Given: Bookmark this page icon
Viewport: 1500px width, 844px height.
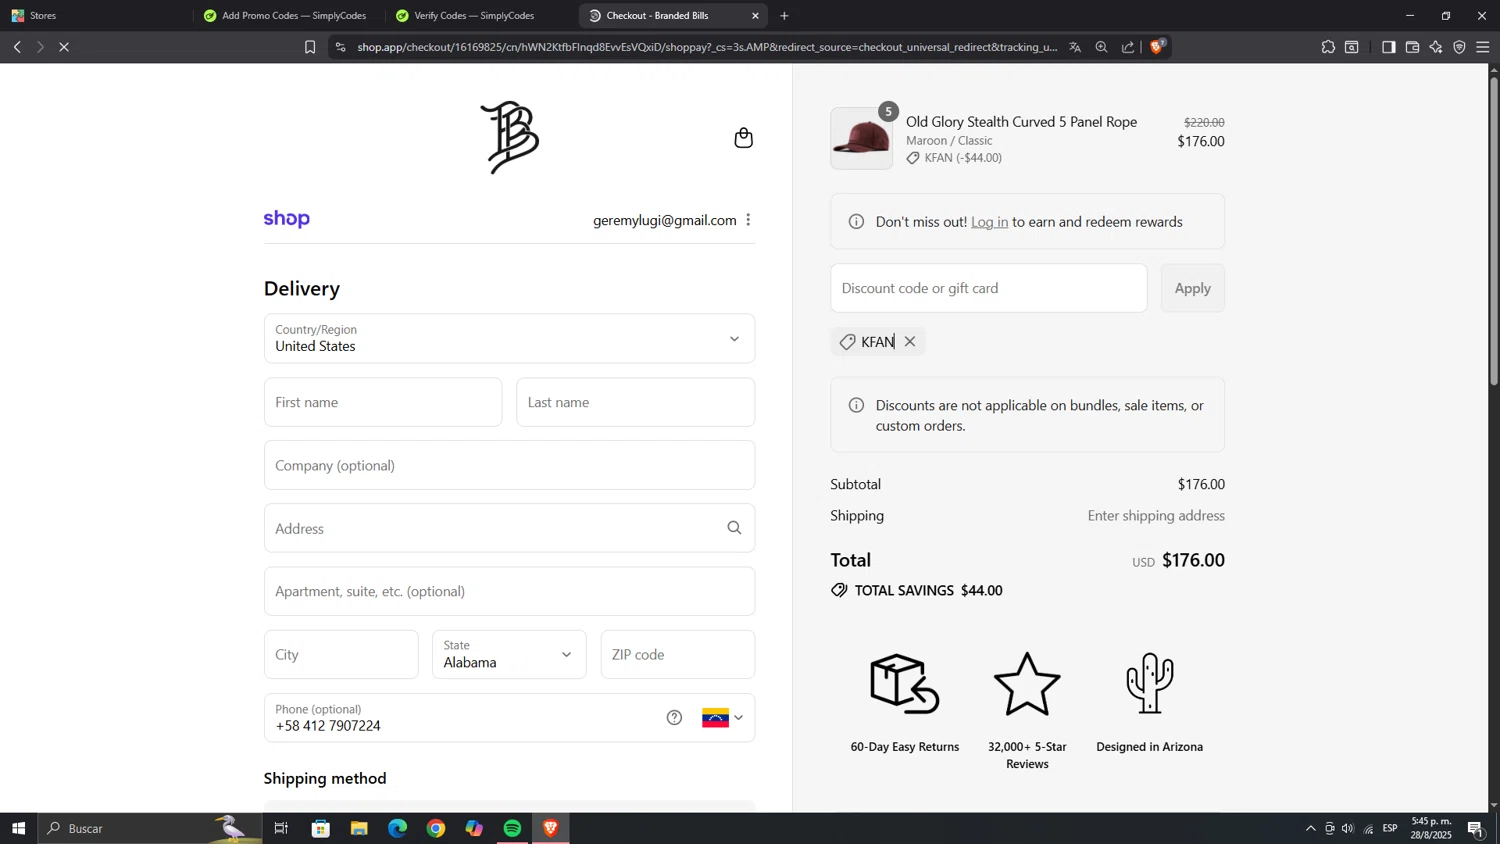Looking at the screenshot, I should (310, 47).
